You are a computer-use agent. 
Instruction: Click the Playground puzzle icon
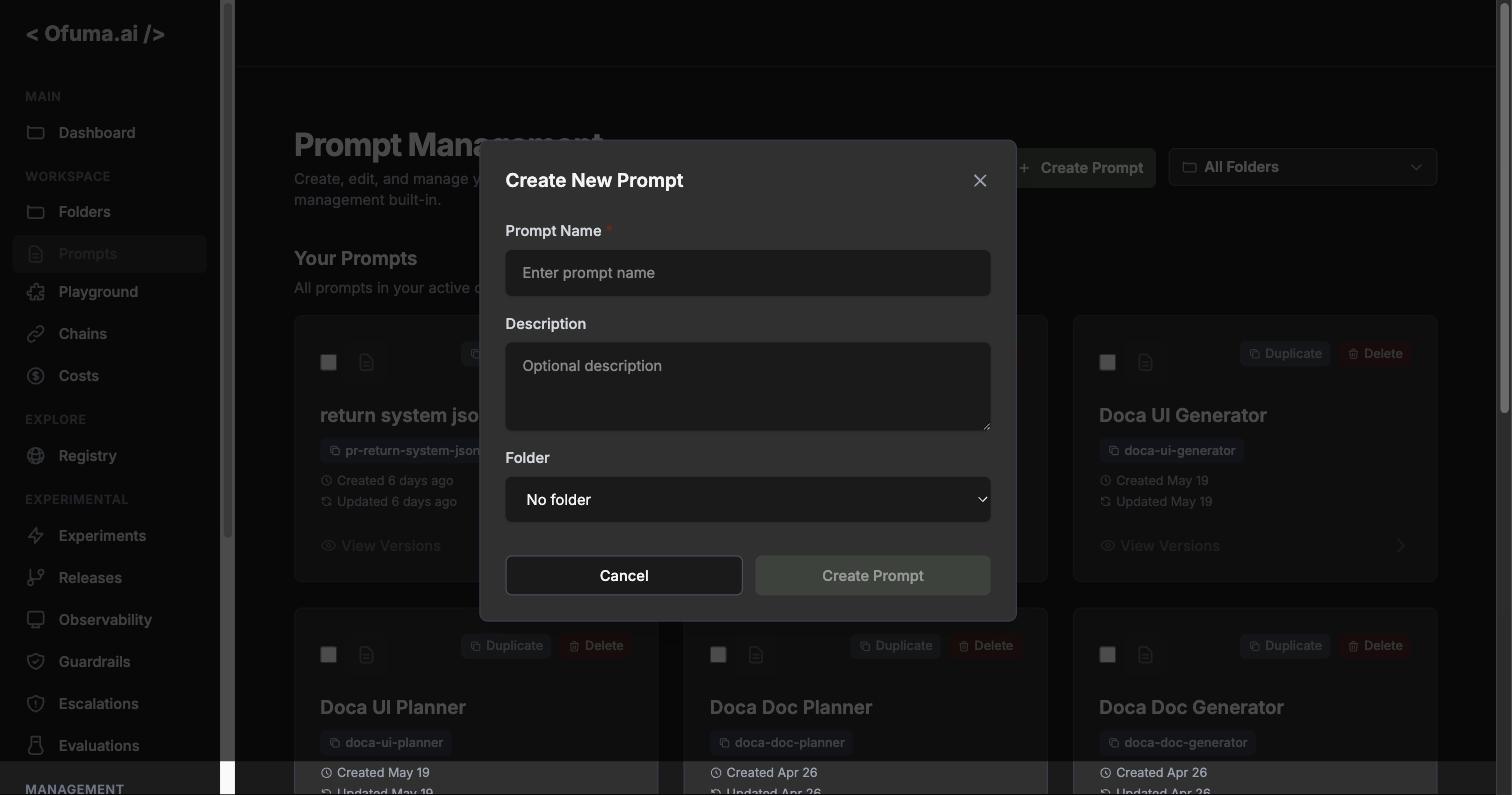tap(36, 292)
